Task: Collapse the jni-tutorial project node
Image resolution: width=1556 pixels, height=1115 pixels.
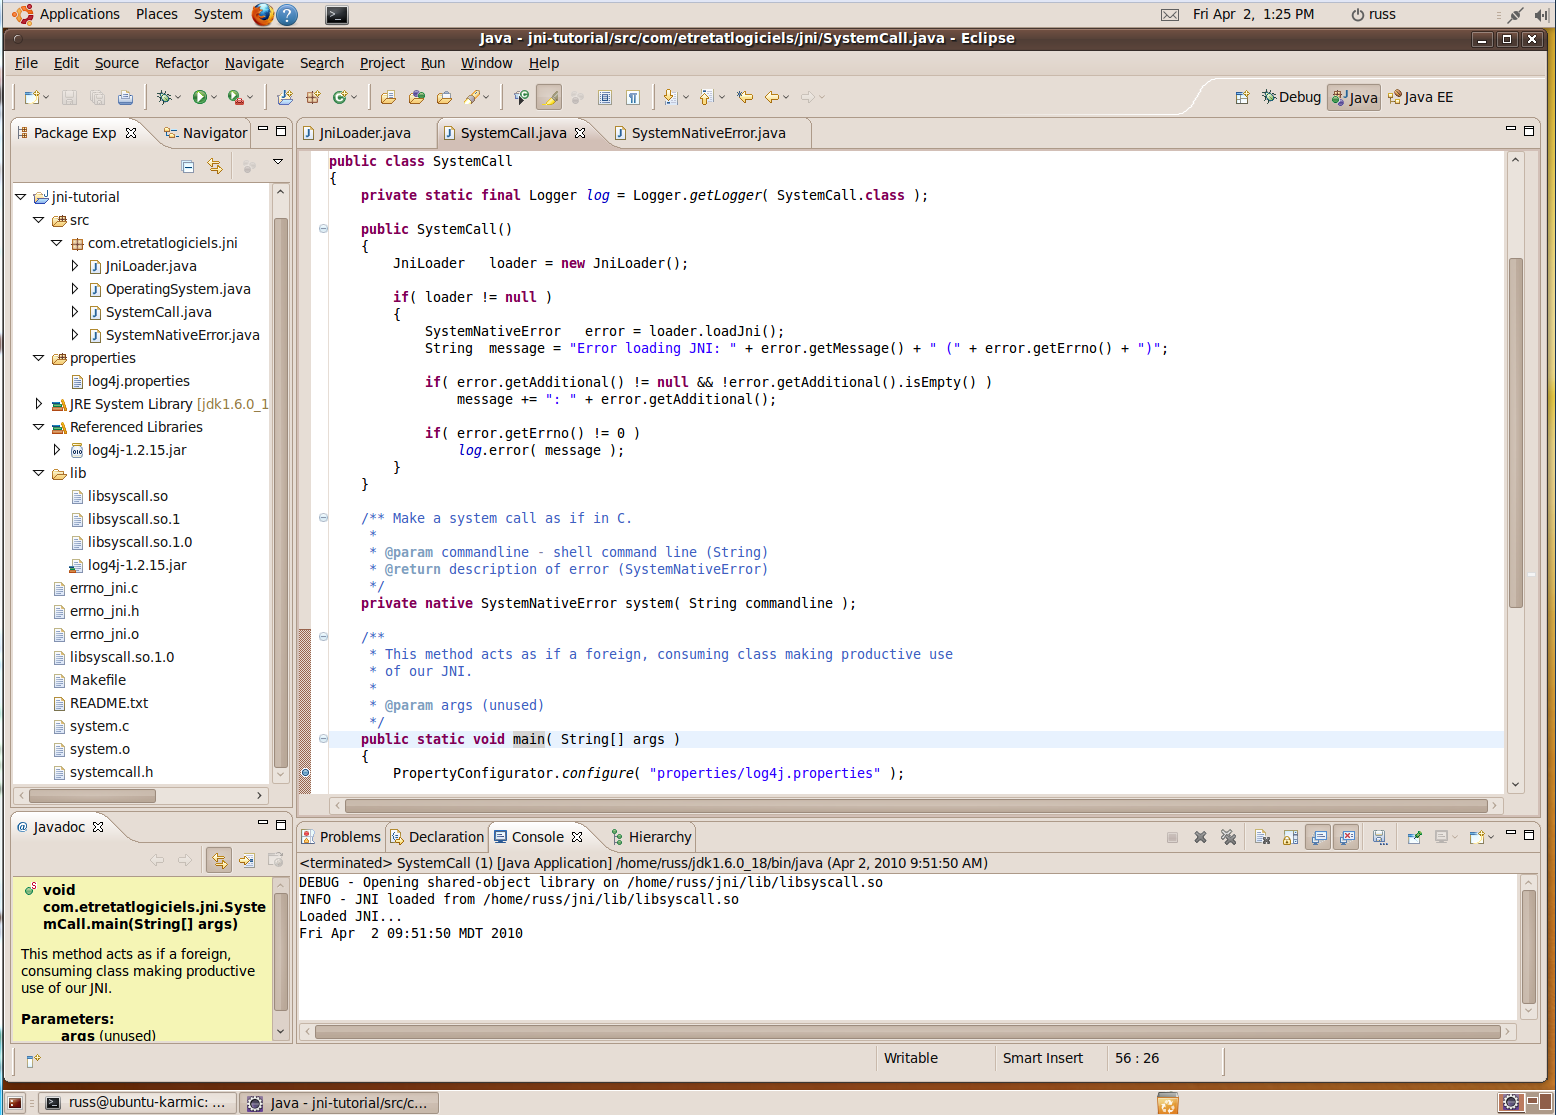Action: (21, 197)
